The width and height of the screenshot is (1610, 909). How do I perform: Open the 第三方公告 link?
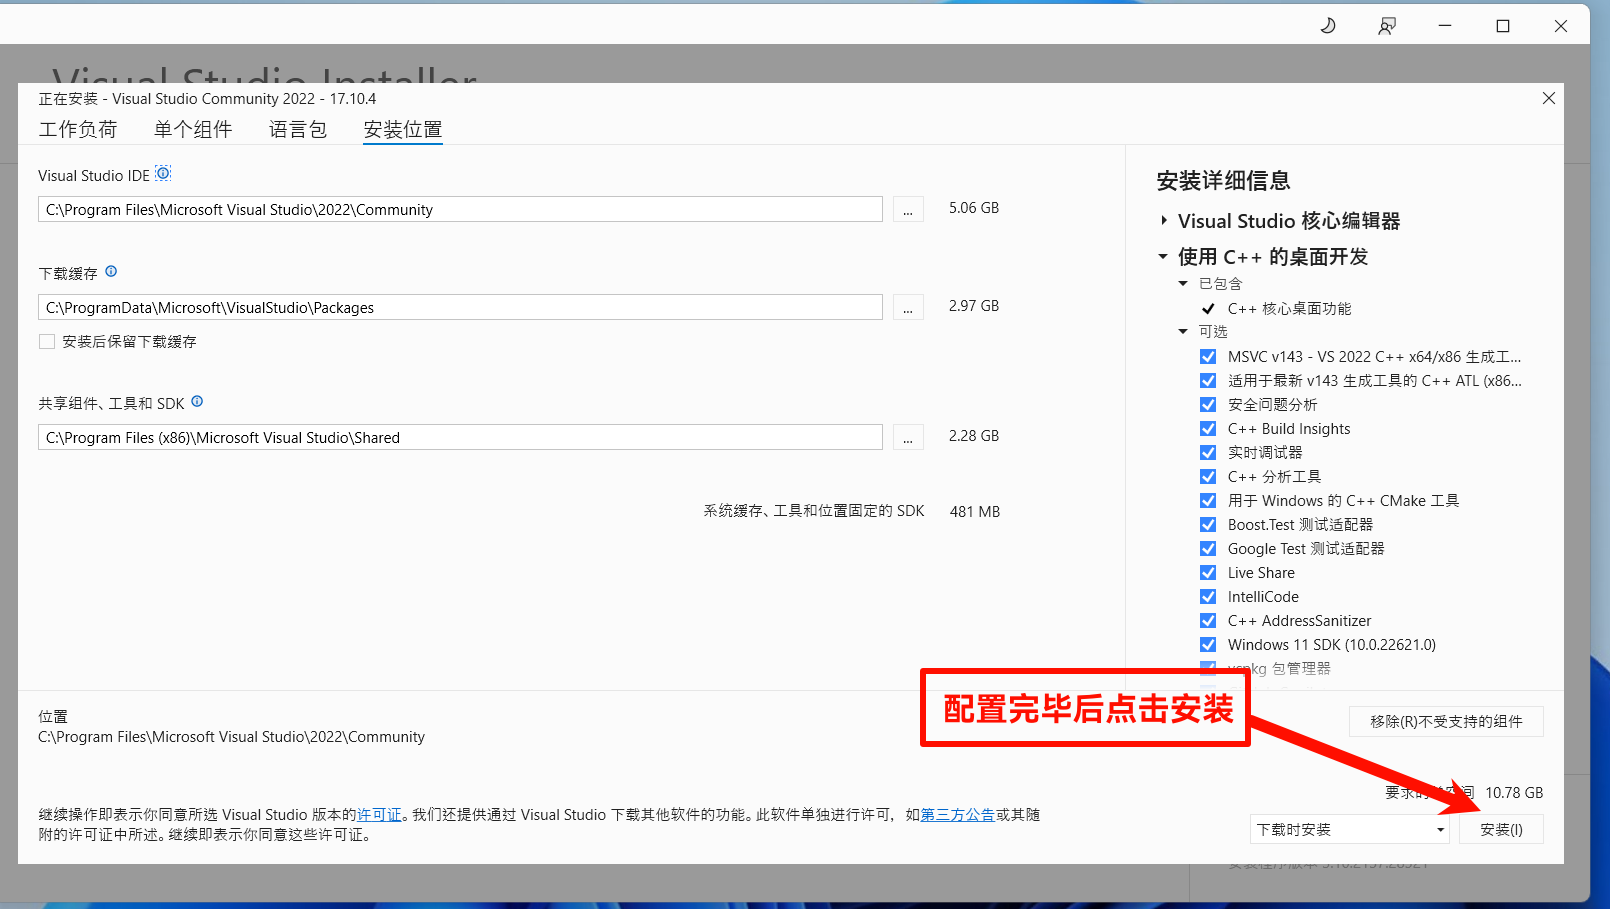click(957, 815)
